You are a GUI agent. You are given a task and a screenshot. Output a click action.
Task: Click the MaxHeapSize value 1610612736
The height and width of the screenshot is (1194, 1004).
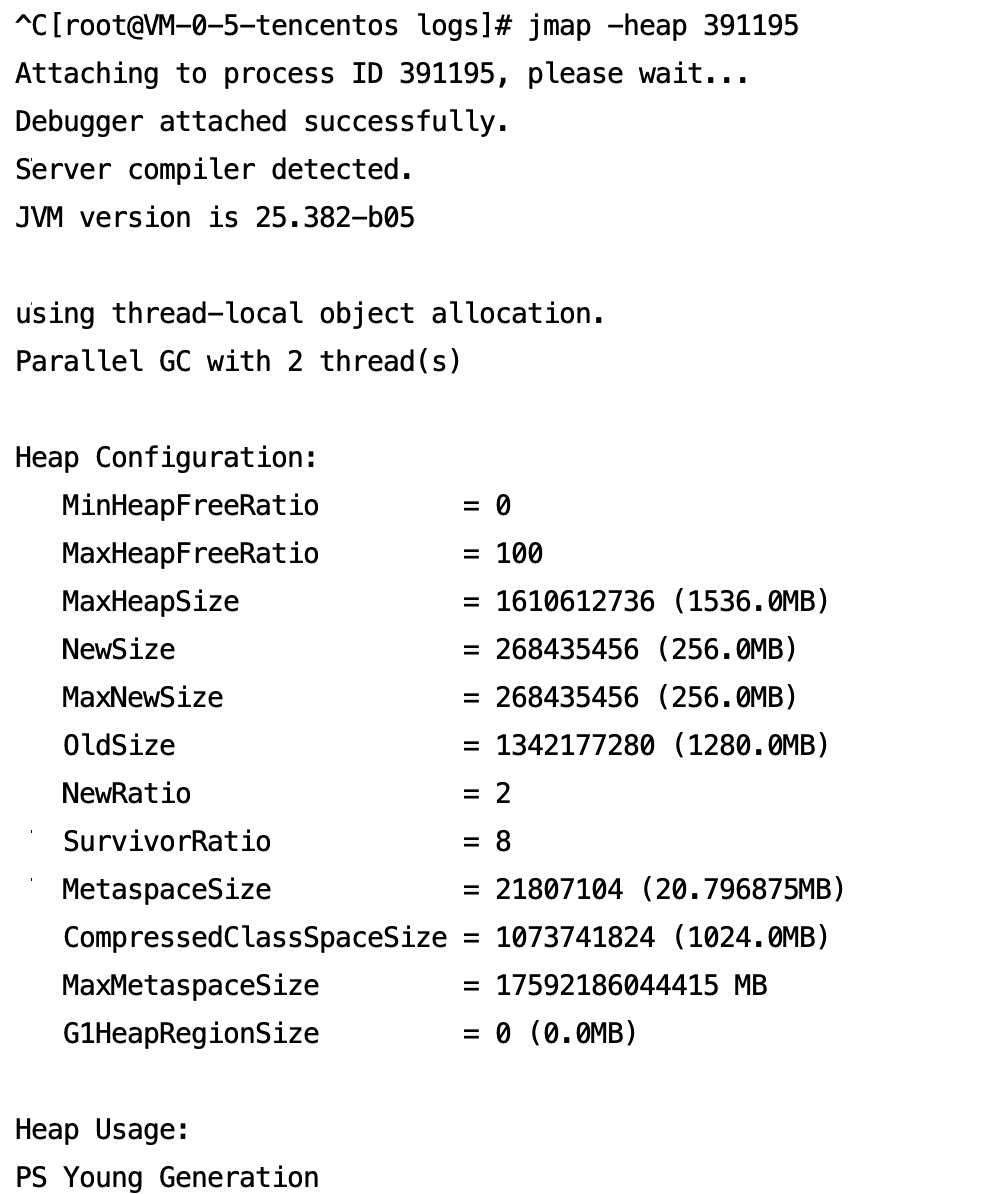coord(575,602)
